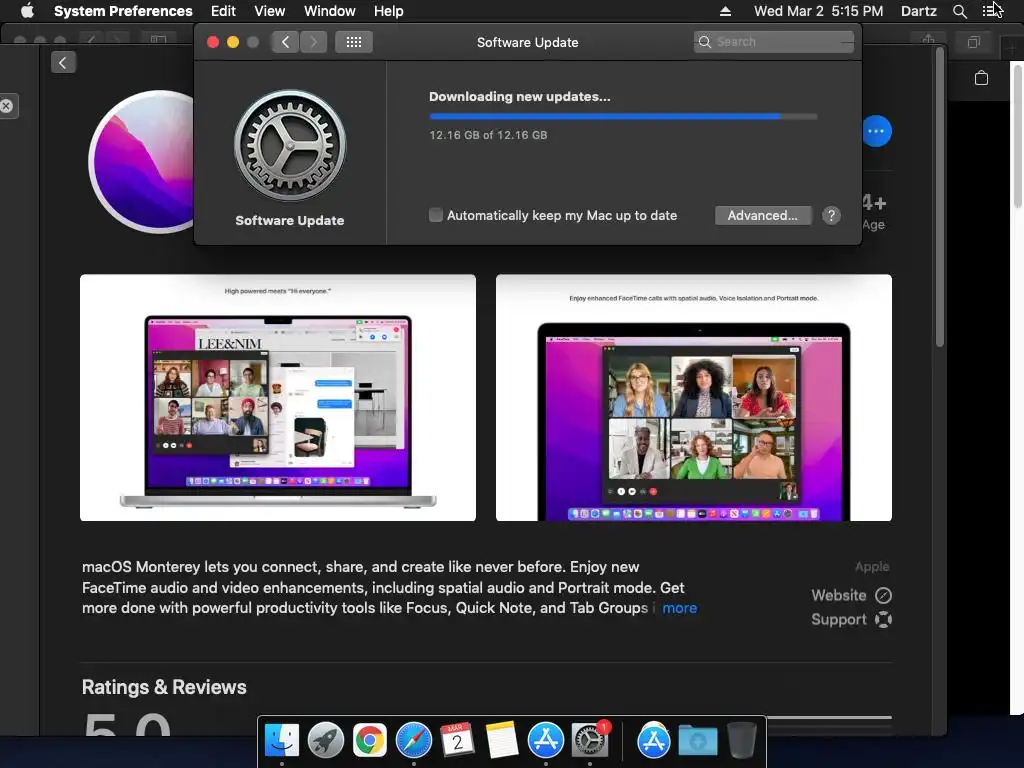Screen dimensions: 1024x768
Task: Open the Downloads folder in the Dock
Action: click(697, 741)
